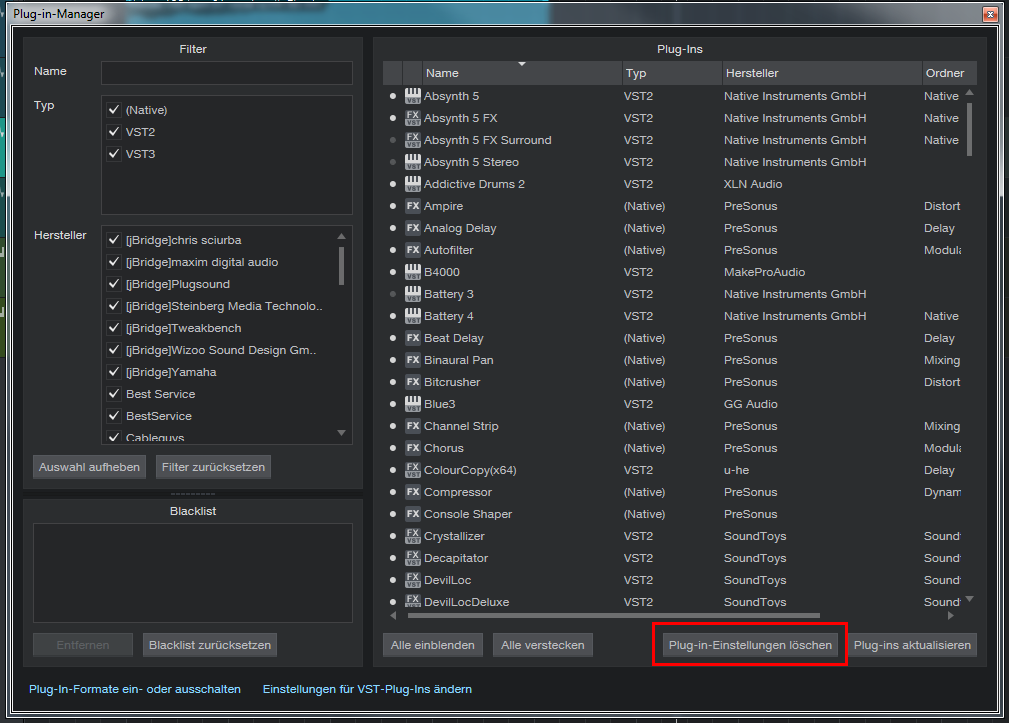Uncheck the VST2 type filter
1009x723 pixels.
coord(114,132)
